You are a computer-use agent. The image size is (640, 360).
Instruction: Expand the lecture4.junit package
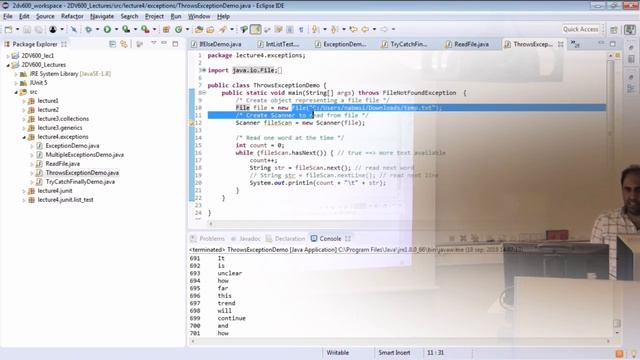click(x=24, y=191)
